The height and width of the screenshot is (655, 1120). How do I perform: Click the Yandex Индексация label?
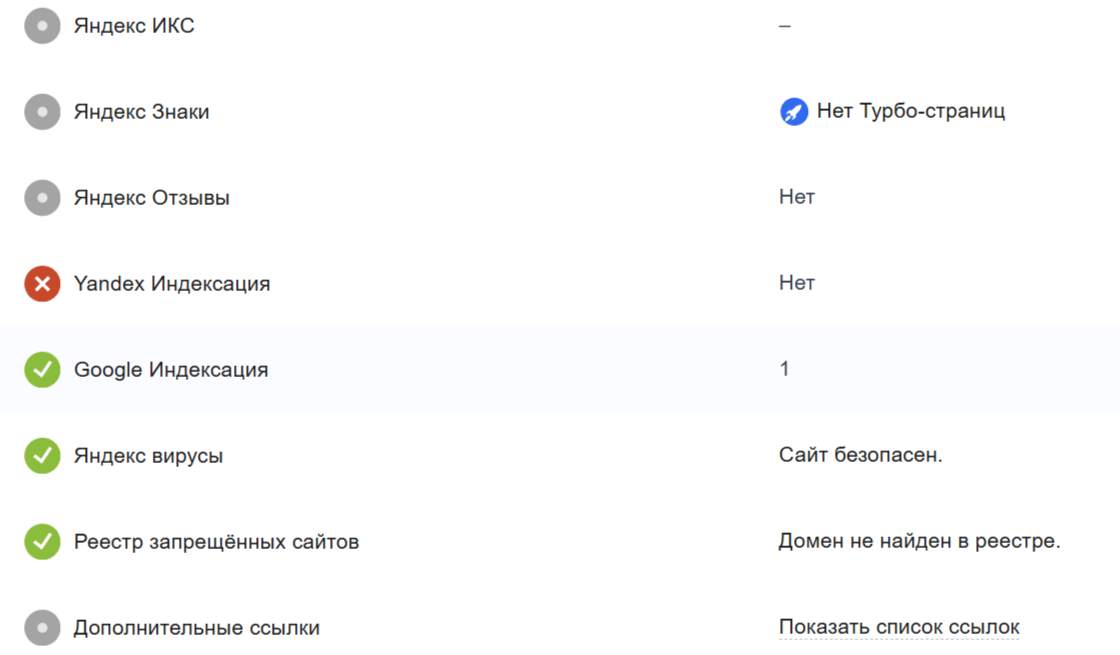(x=172, y=284)
